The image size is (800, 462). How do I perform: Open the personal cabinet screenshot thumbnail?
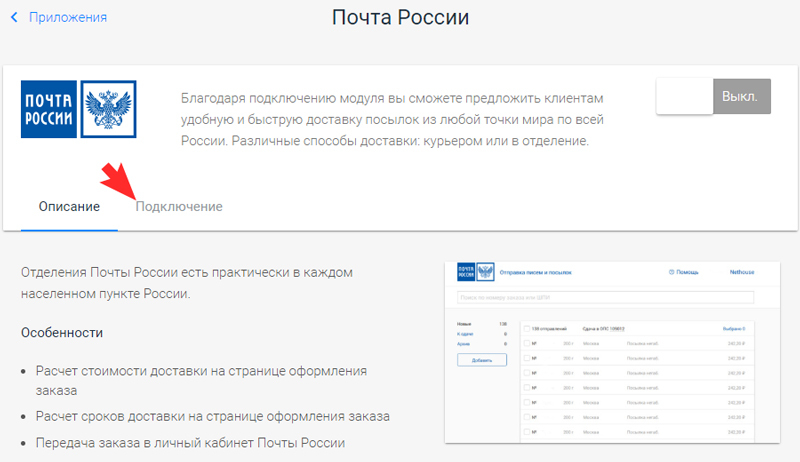tap(612, 352)
